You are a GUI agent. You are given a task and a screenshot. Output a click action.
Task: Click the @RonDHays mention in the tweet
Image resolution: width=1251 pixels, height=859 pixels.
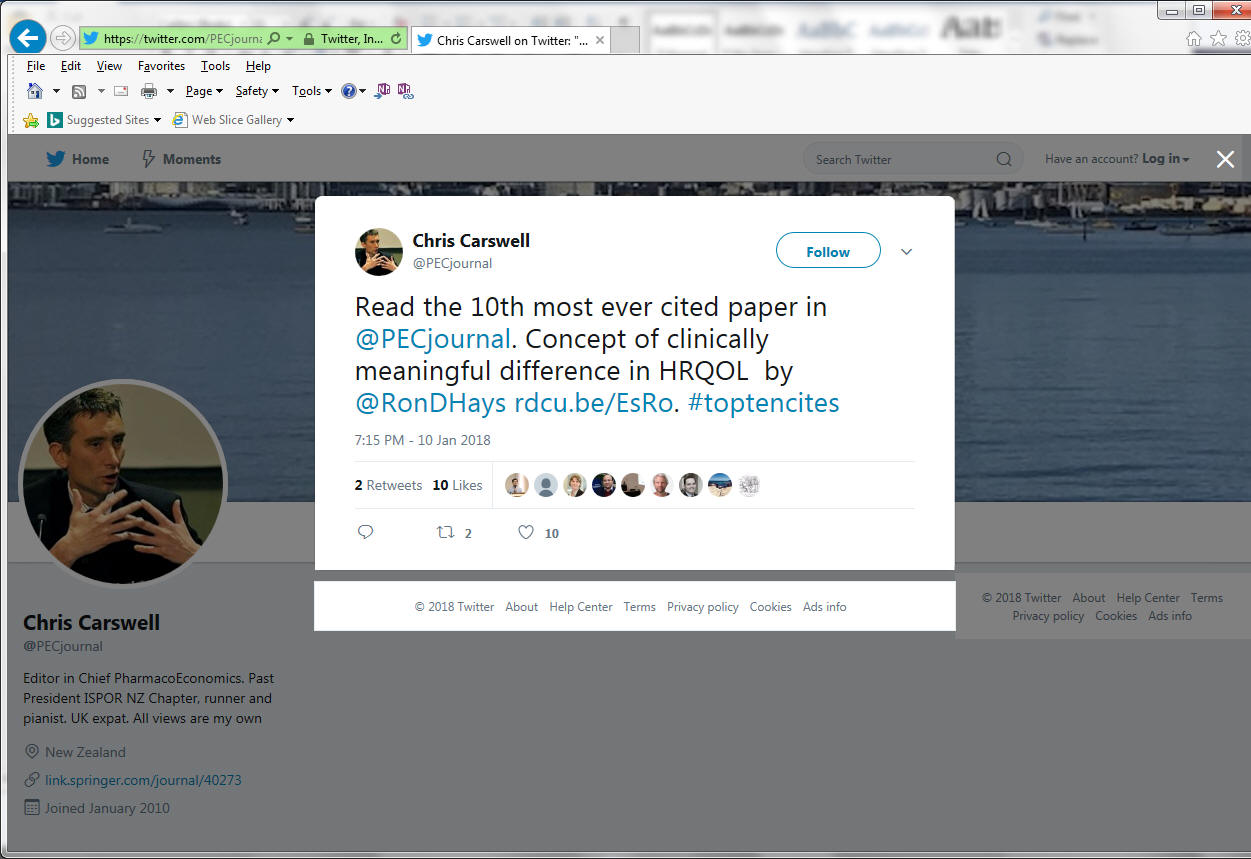(x=431, y=403)
